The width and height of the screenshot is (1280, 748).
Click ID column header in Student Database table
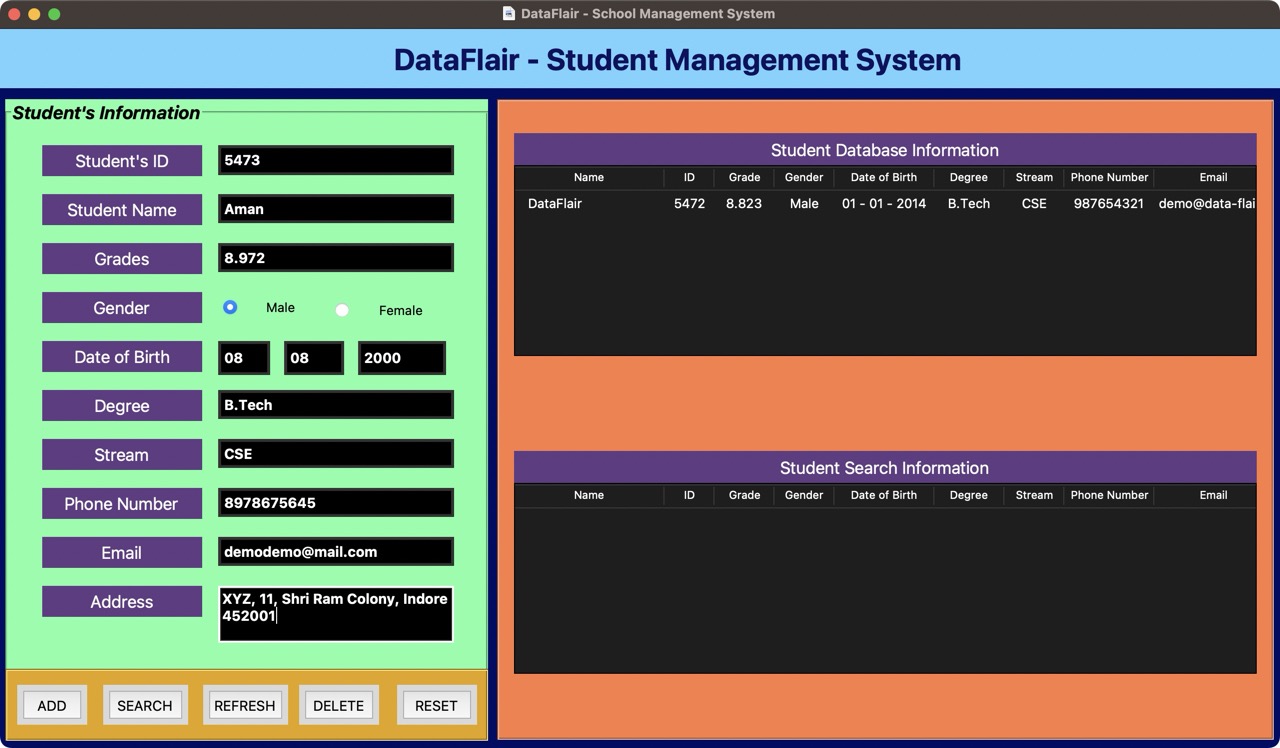[x=689, y=177]
